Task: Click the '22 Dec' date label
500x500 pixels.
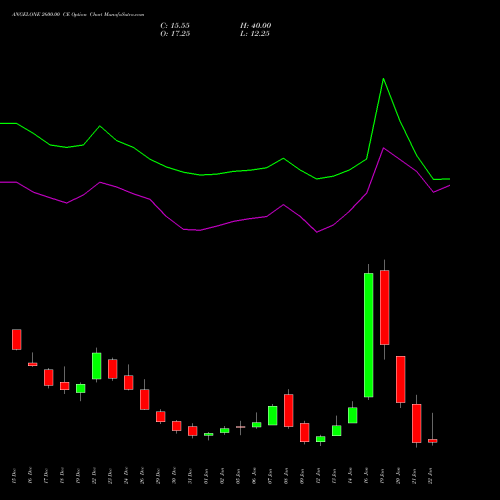Action: pyautogui.click(x=94, y=476)
